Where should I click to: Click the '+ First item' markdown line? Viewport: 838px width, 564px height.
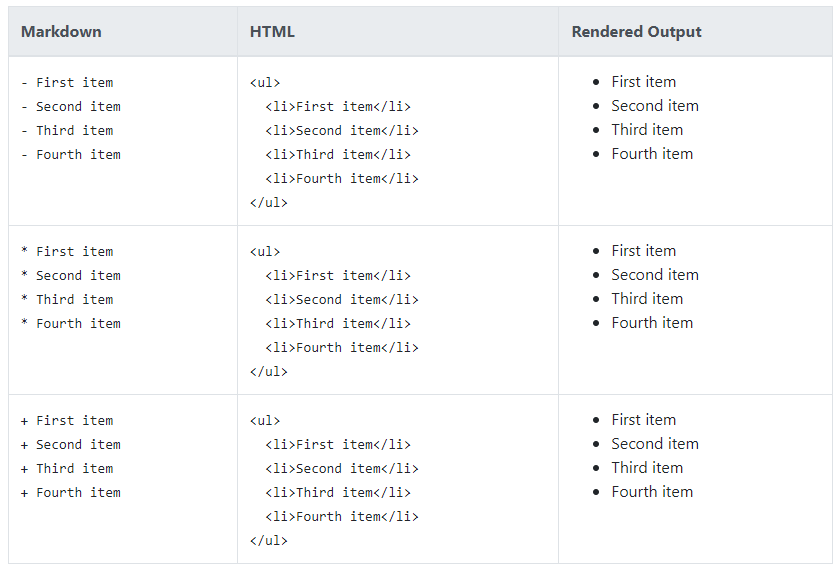(67, 421)
